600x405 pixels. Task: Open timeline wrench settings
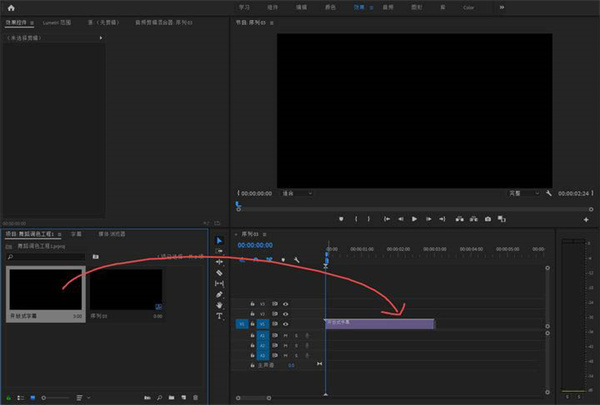click(296, 260)
